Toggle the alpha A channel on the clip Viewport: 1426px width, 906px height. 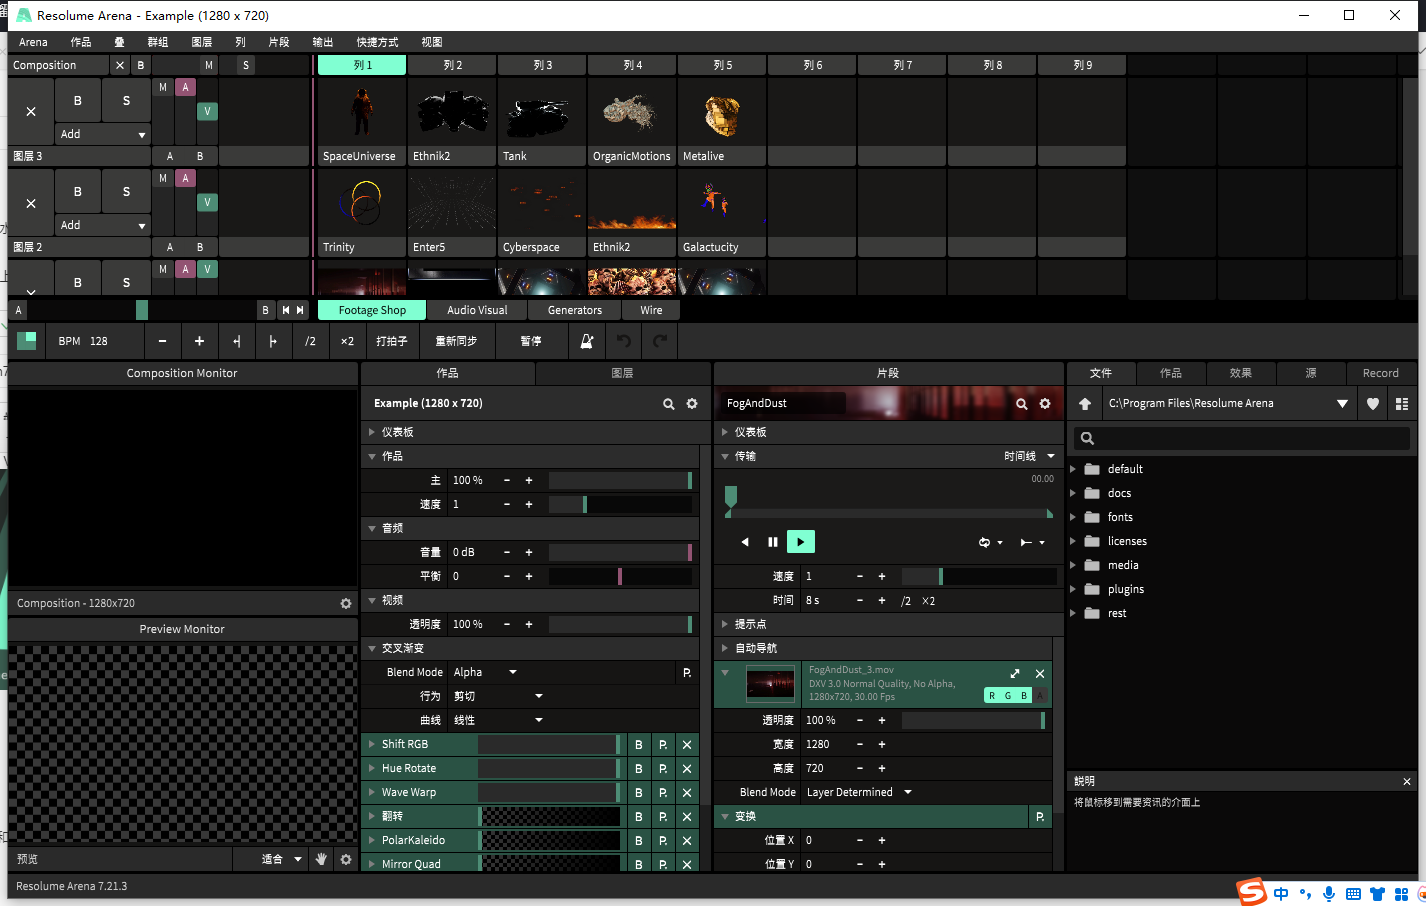click(x=1040, y=696)
